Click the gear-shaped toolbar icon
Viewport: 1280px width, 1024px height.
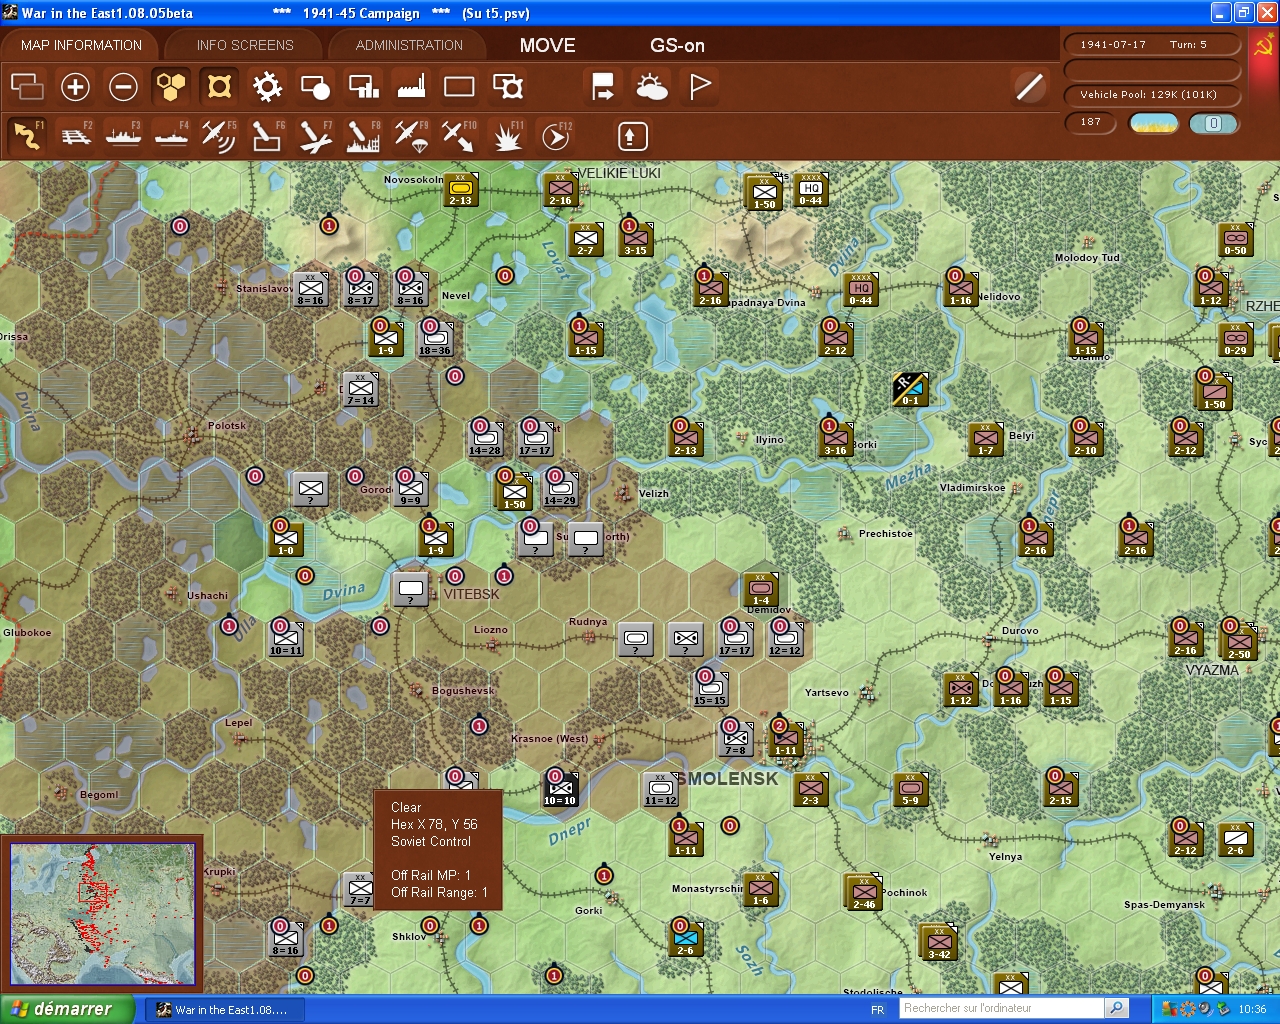(267, 87)
